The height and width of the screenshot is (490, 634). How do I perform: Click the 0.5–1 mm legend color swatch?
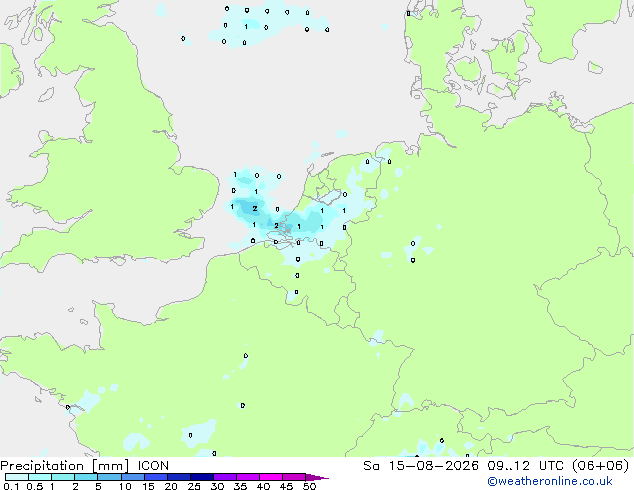[40, 477]
